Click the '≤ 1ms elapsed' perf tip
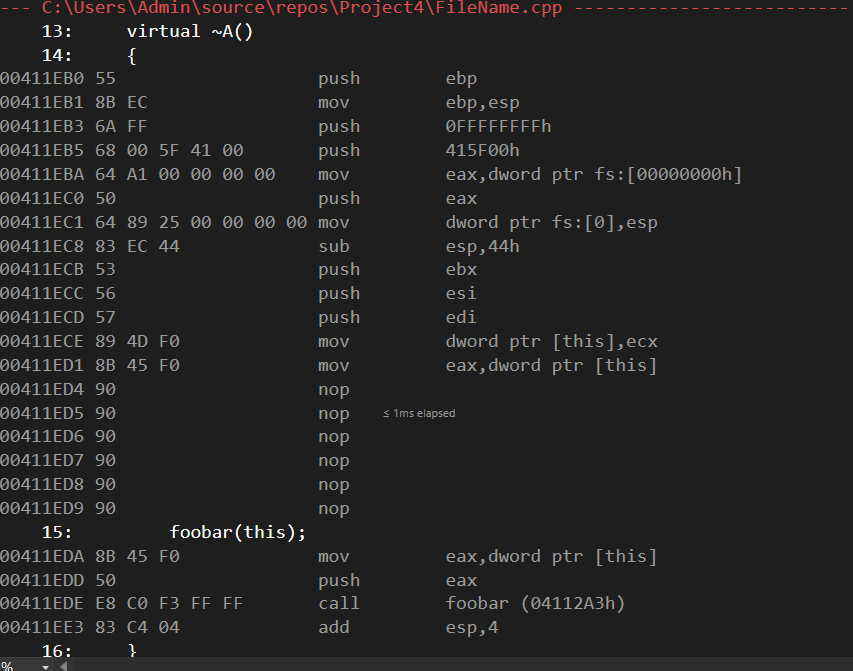This screenshot has width=853, height=671. coord(419,413)
